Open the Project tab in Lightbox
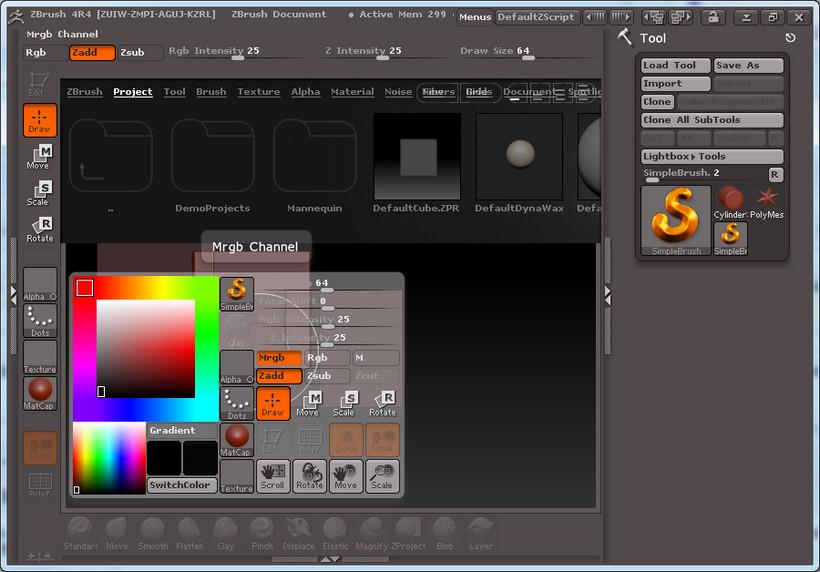 pos(133,92)
